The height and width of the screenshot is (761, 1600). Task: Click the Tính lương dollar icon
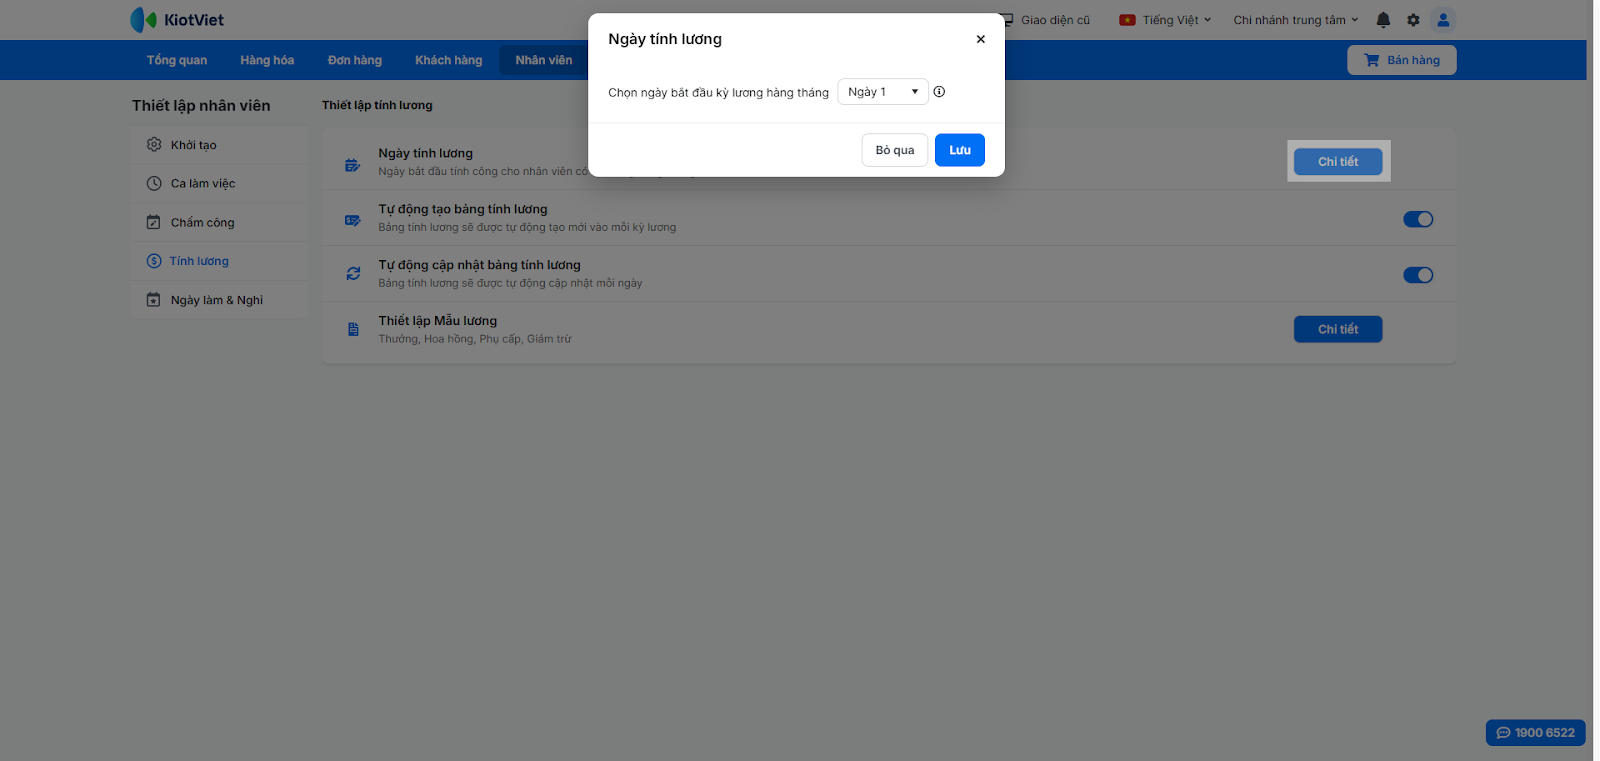(154, 261)
